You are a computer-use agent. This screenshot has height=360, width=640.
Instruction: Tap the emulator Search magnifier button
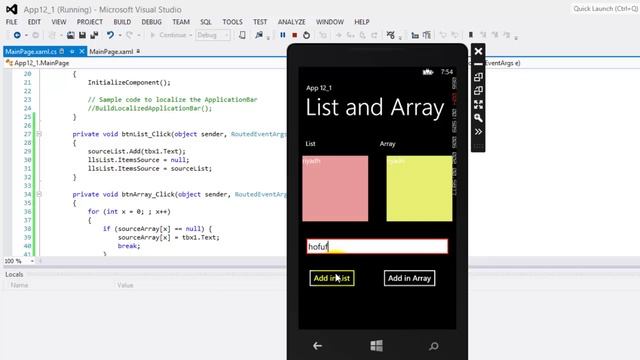tap(434, 346)
